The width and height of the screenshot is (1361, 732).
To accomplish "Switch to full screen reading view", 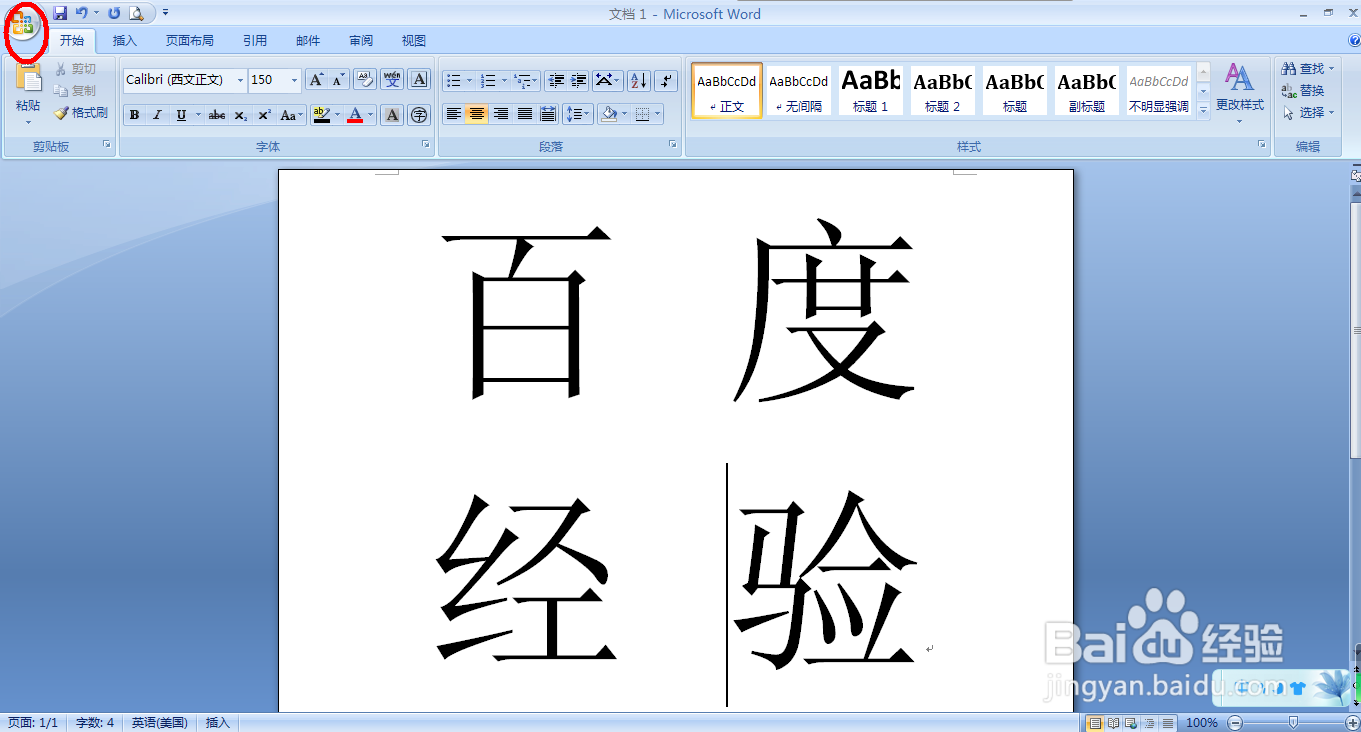I will coord(1113,723).
